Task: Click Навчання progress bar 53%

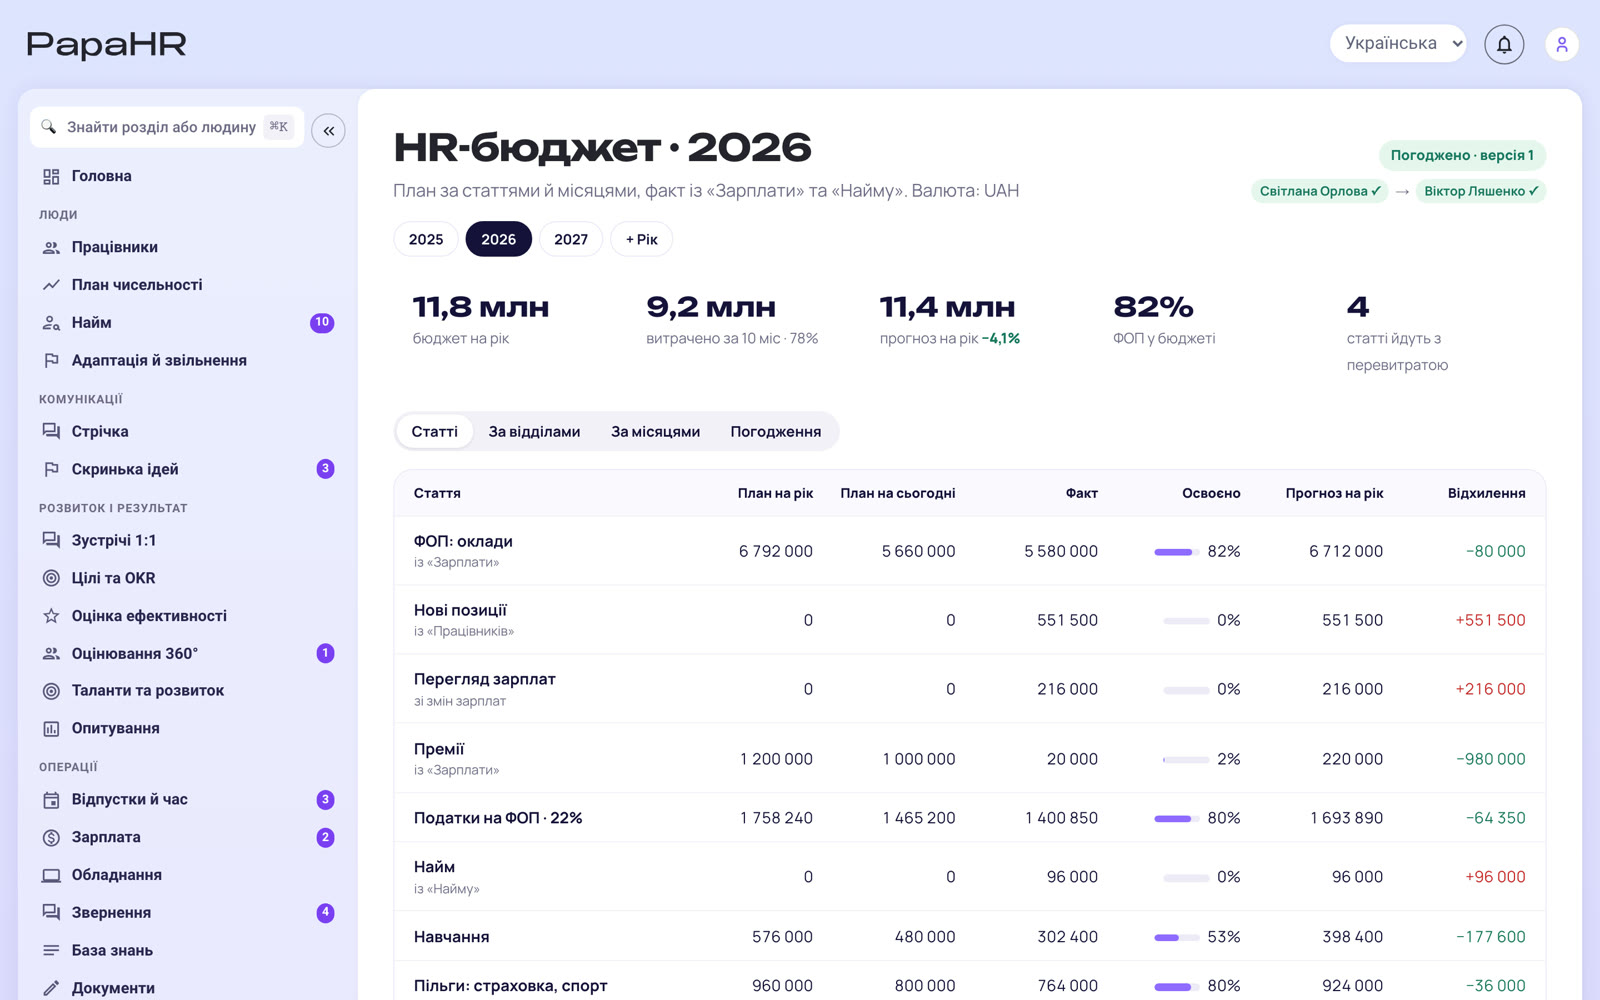Action: (1177, 937)
